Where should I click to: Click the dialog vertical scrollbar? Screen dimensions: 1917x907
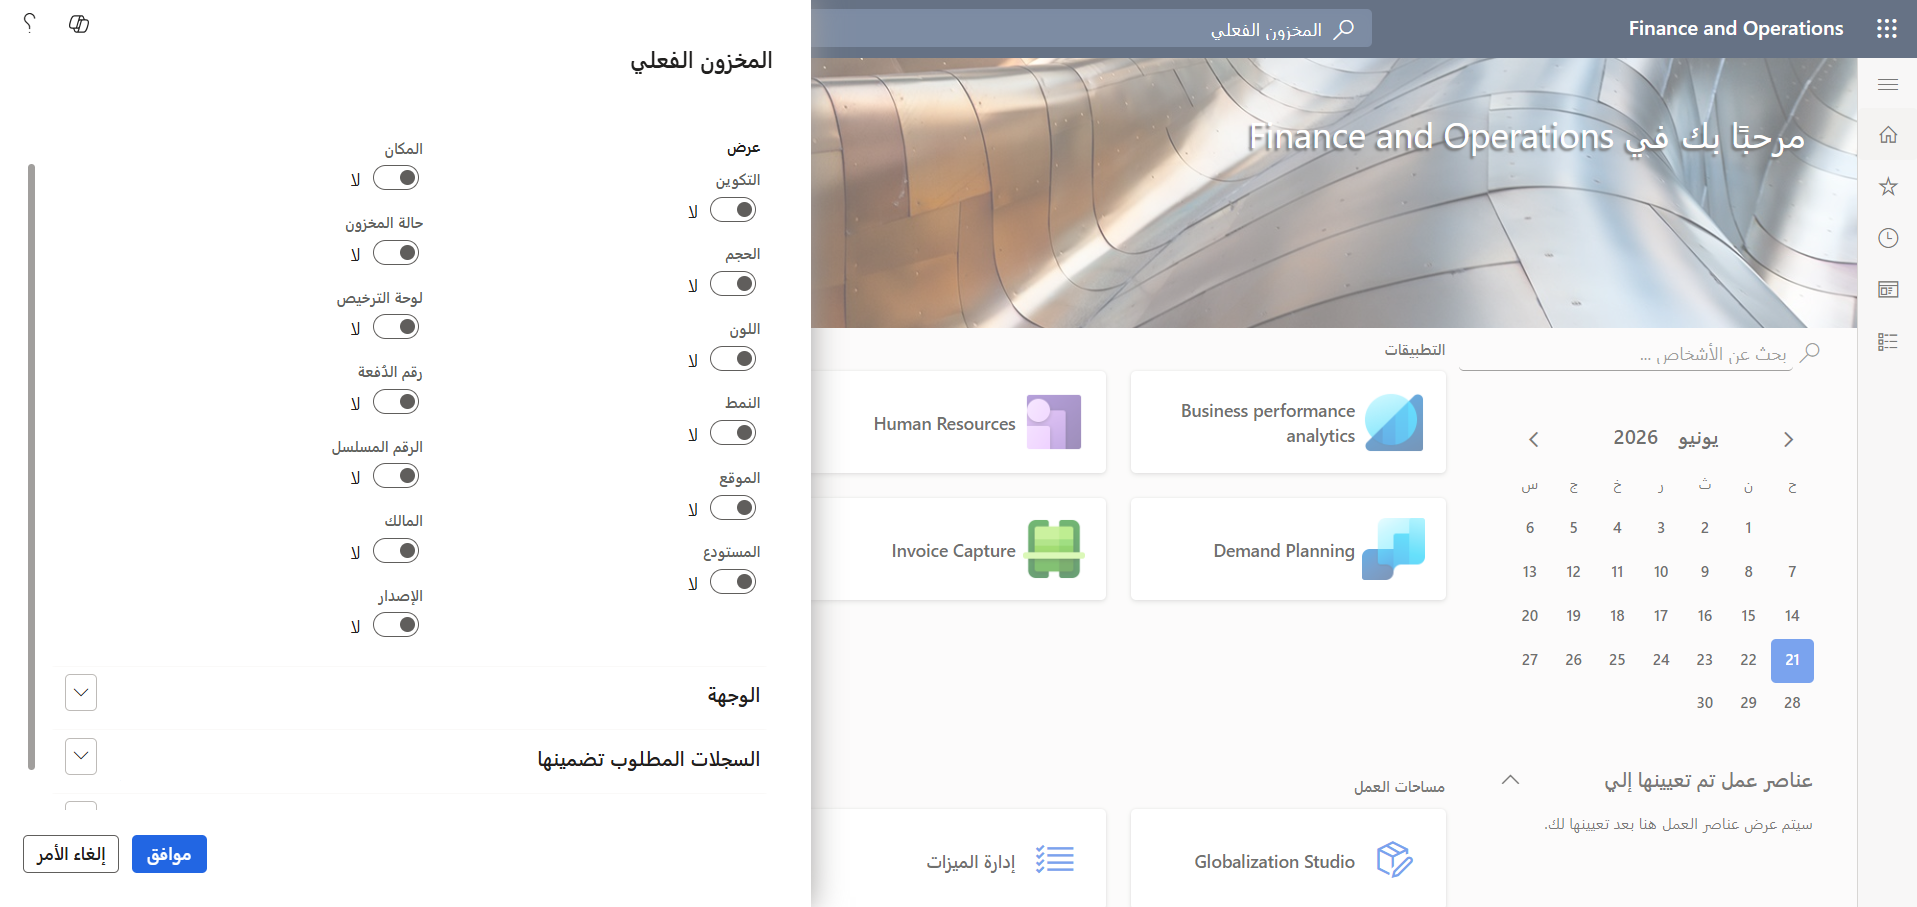32,467
